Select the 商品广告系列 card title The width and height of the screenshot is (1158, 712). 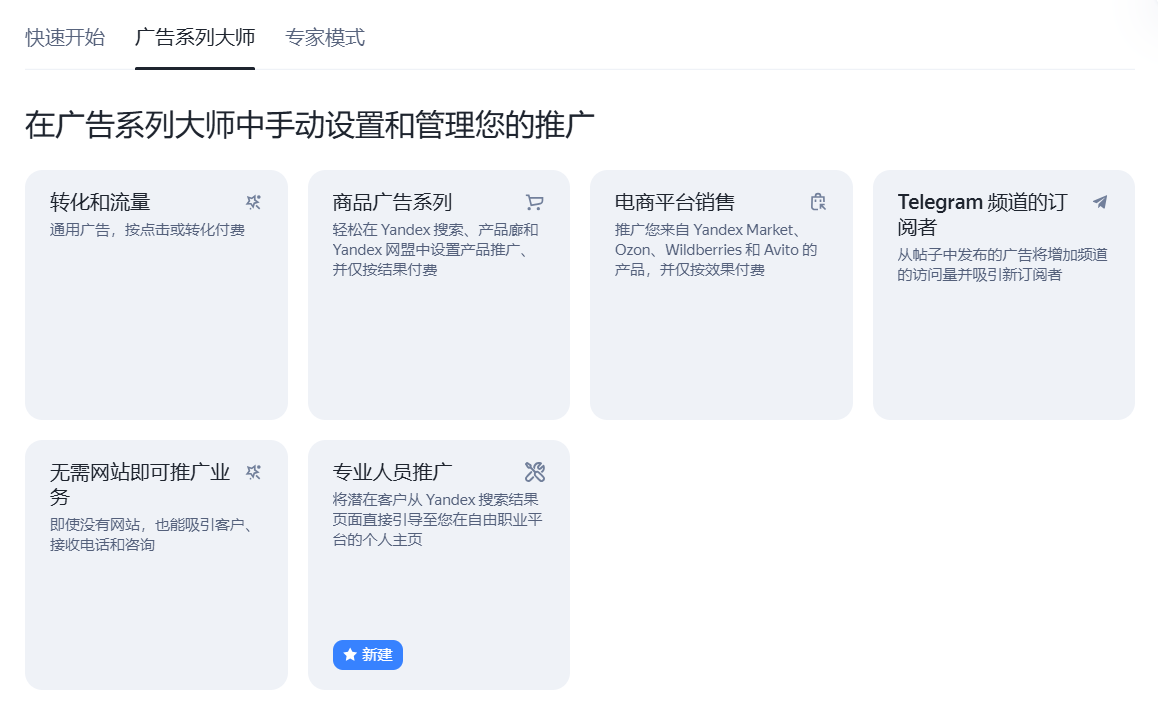point(392,202)
